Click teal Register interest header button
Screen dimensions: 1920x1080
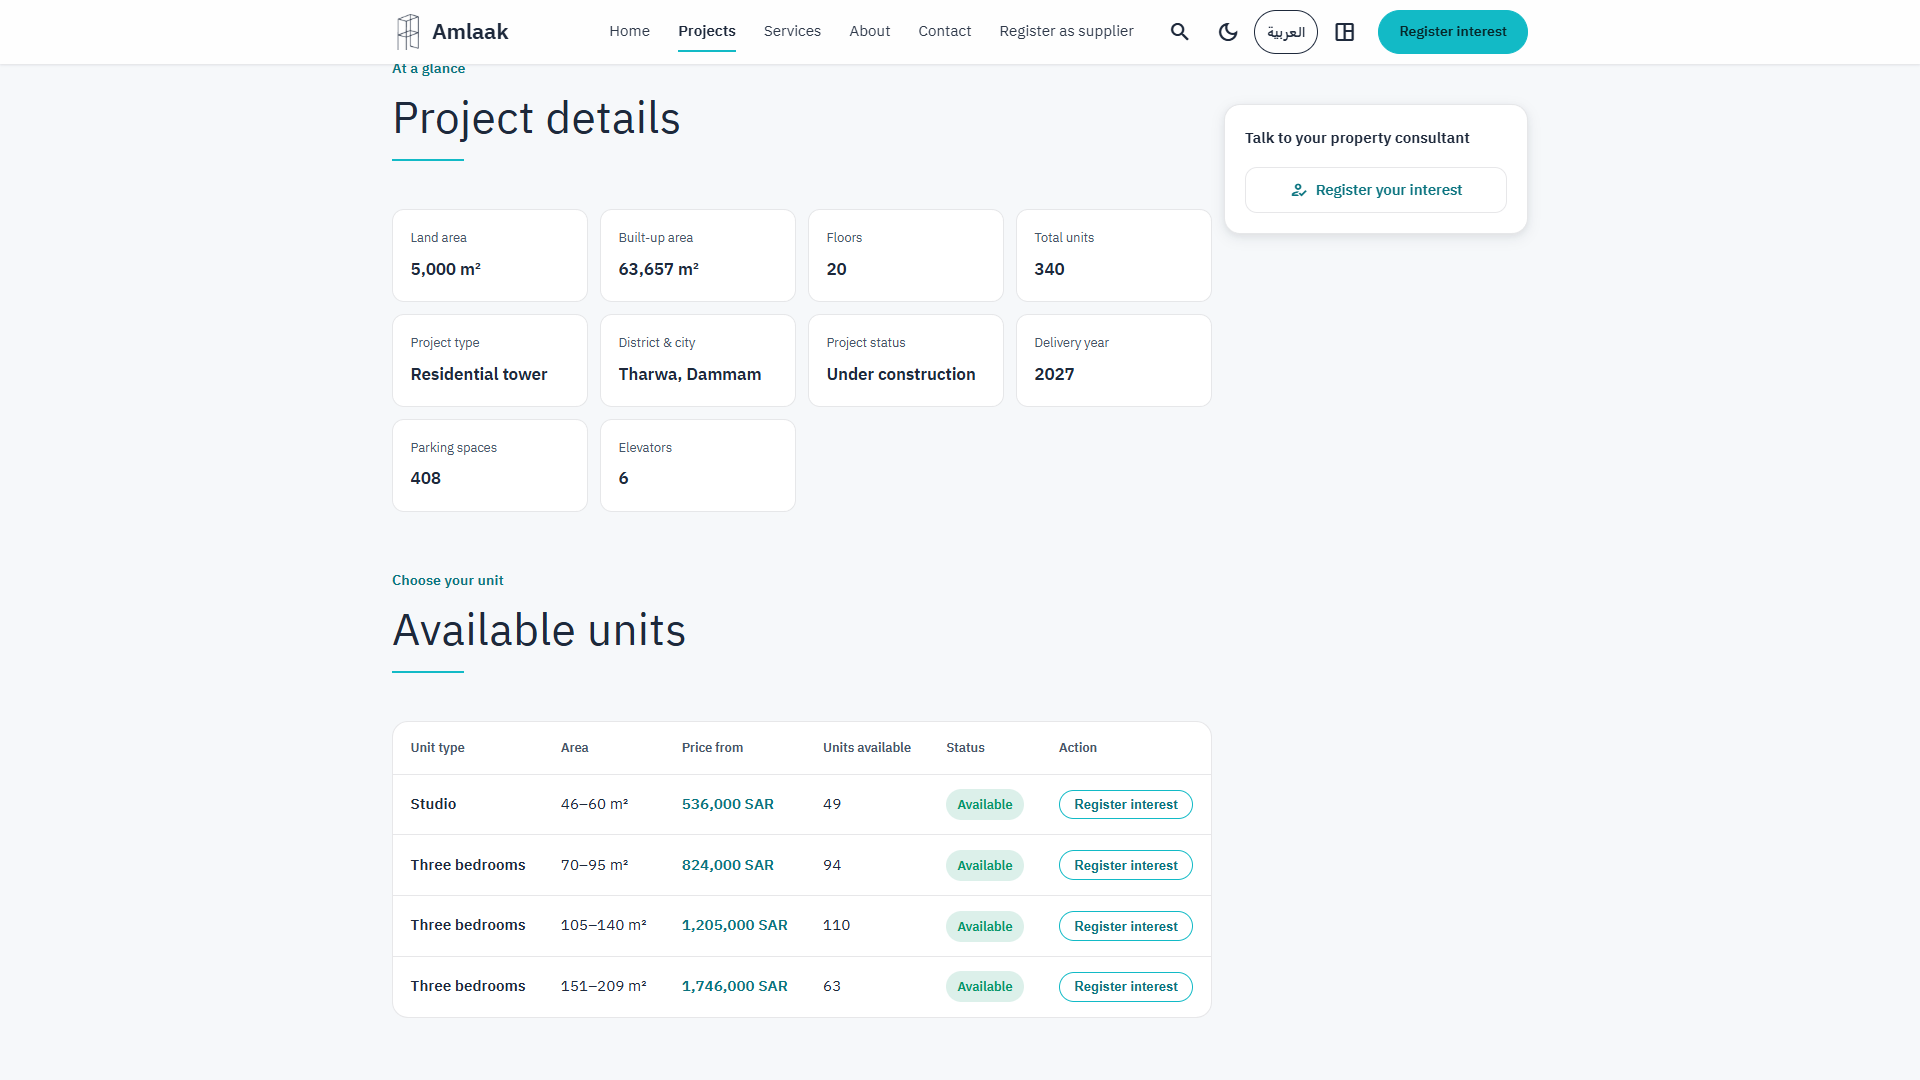(x=1452, y=32)
